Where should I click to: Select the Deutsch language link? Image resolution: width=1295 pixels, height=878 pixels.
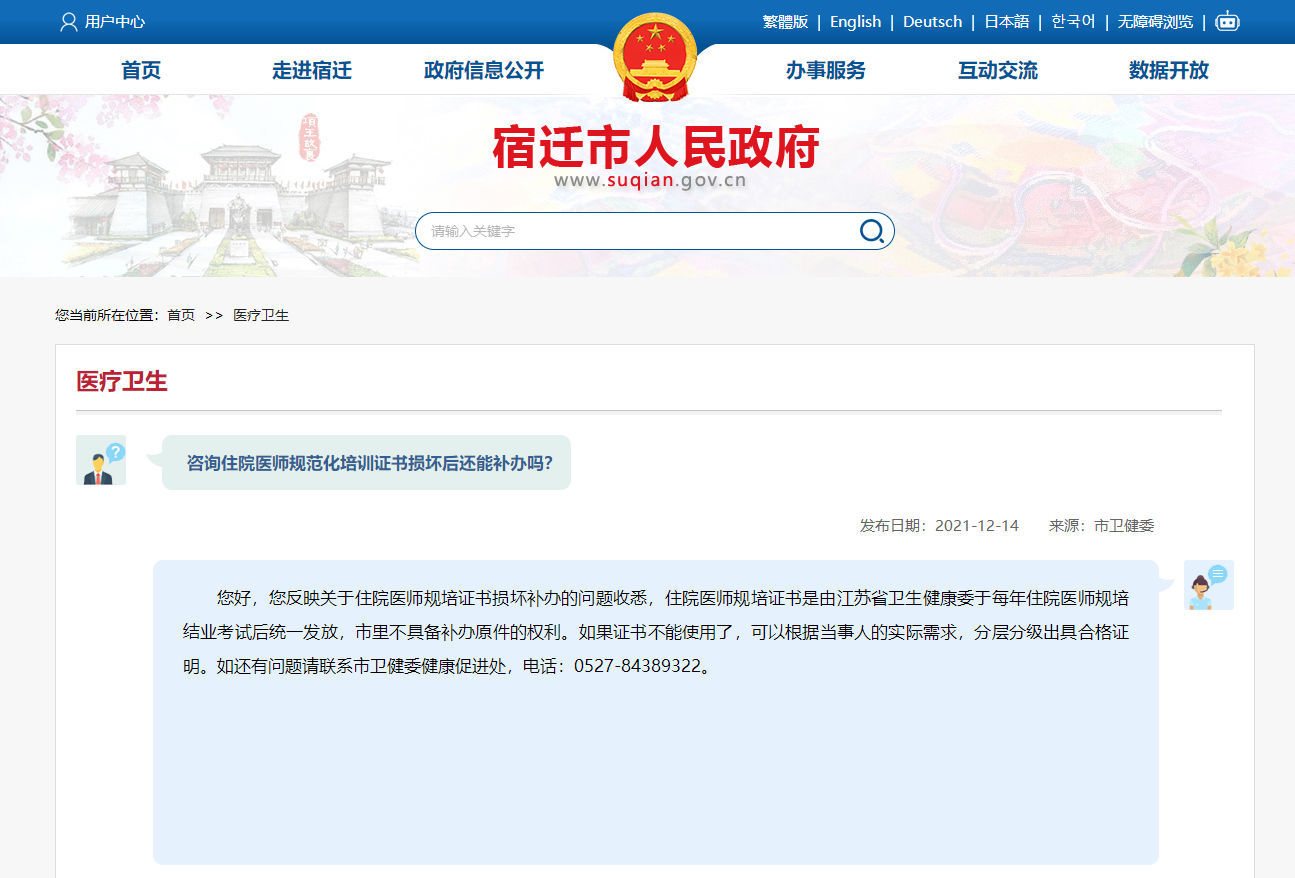[x=932, y=22]
